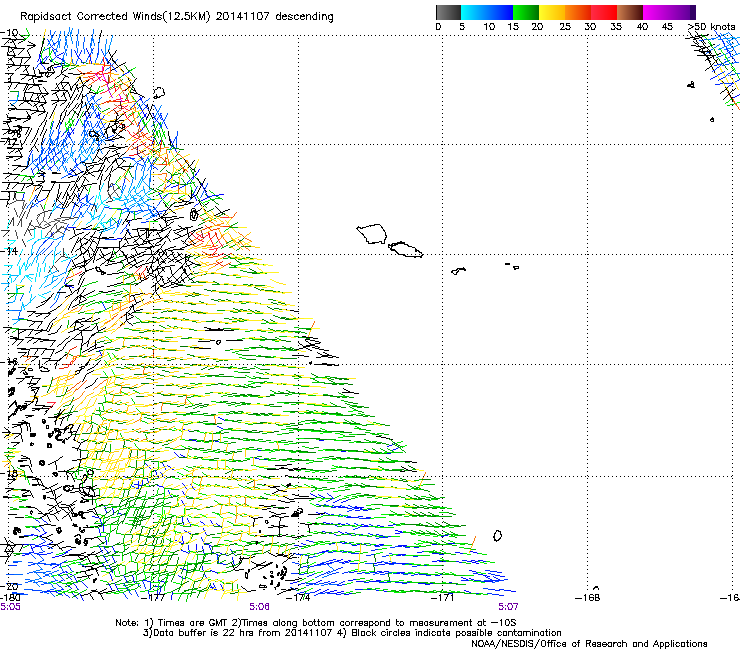Viewport: 740px width, 650px height.
Task: Click the large Savai'i island outline
Action: pos(372,234)
